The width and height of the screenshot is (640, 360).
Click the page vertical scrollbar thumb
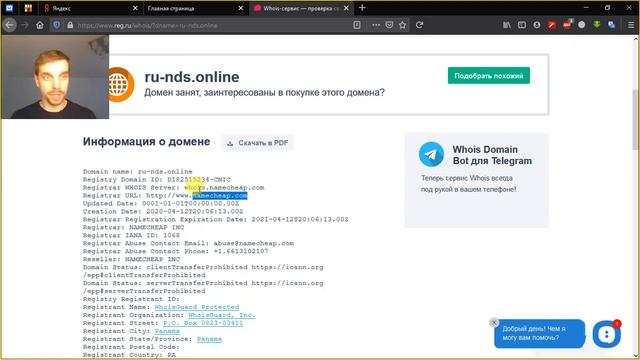pyautogui.click(x=636, y=119)
